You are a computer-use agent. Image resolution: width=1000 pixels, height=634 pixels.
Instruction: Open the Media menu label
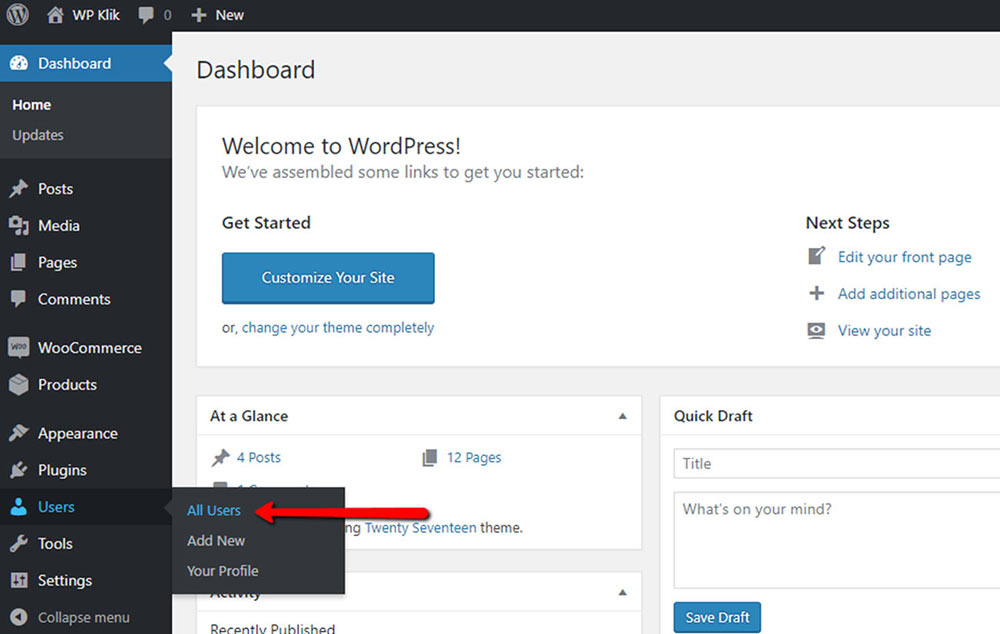tap(59, 226)
